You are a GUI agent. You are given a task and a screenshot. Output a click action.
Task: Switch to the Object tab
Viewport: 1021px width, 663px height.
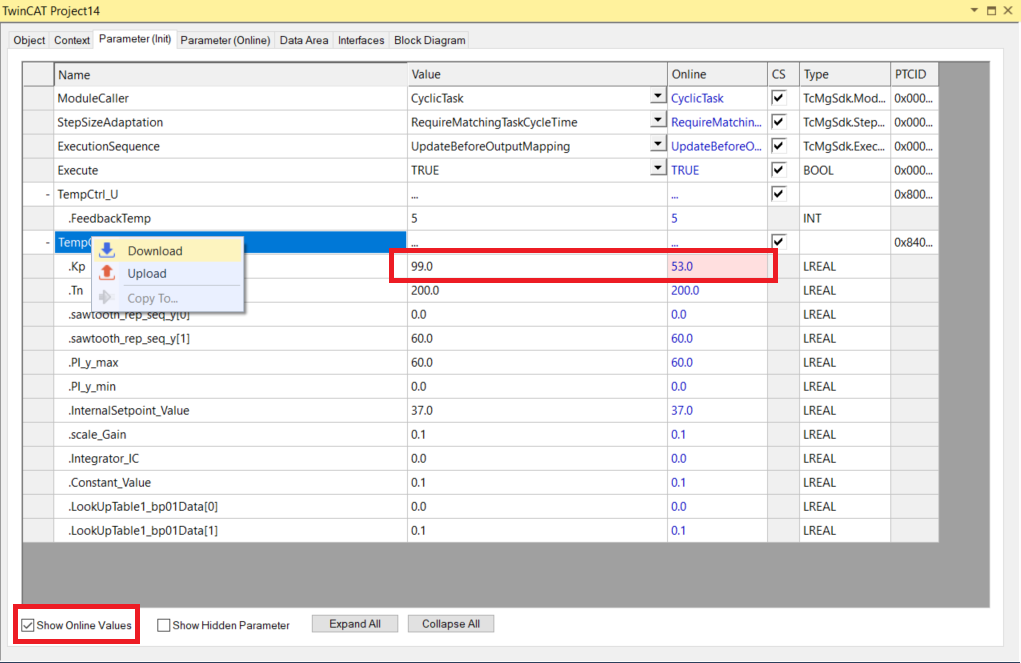coord(29,40)
